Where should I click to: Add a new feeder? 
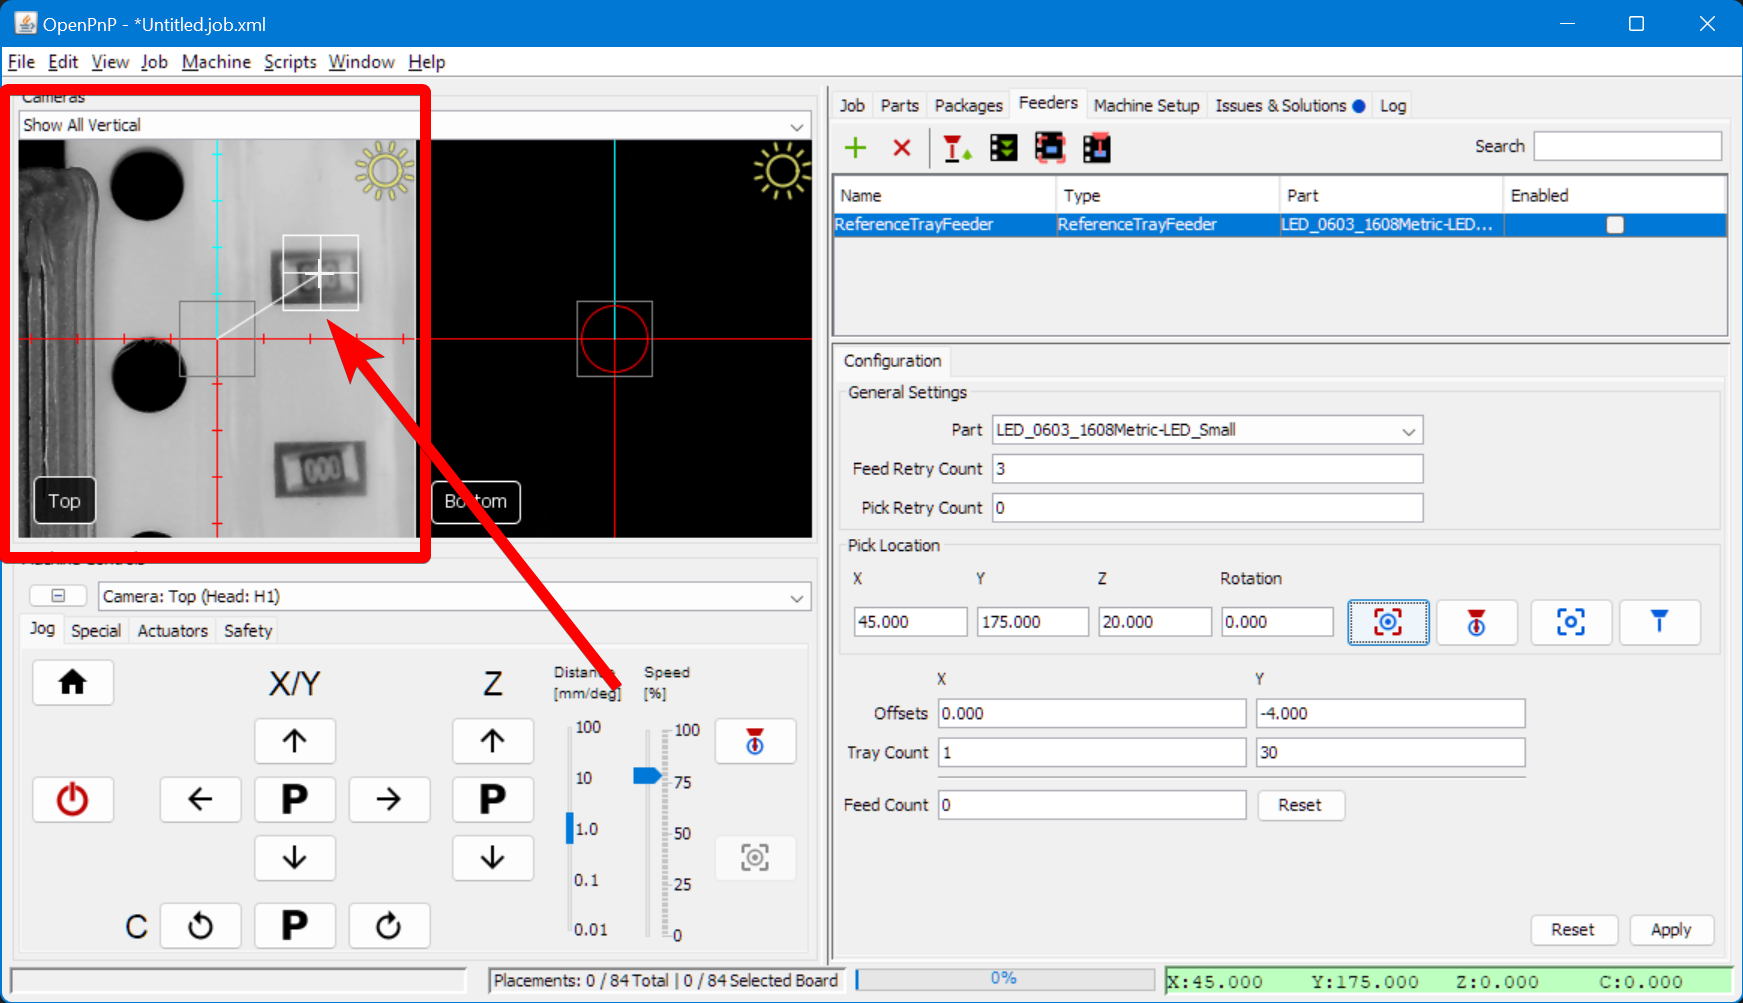856,147
